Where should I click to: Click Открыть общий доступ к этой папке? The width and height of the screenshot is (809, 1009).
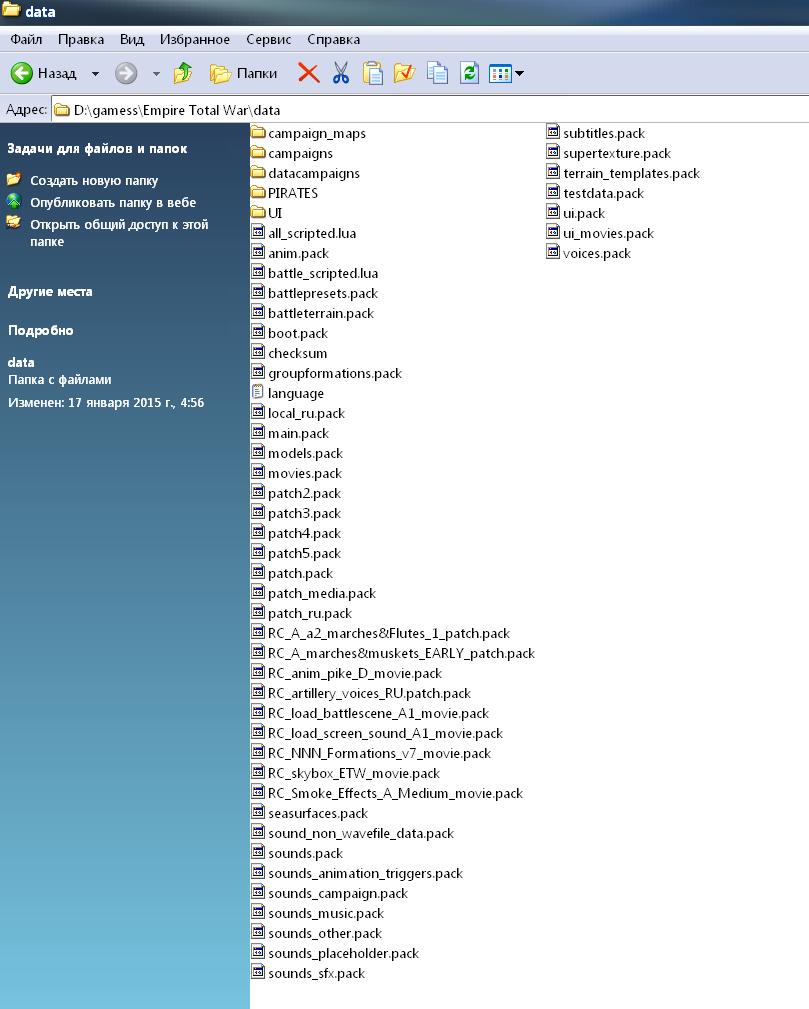coord(119,233)
